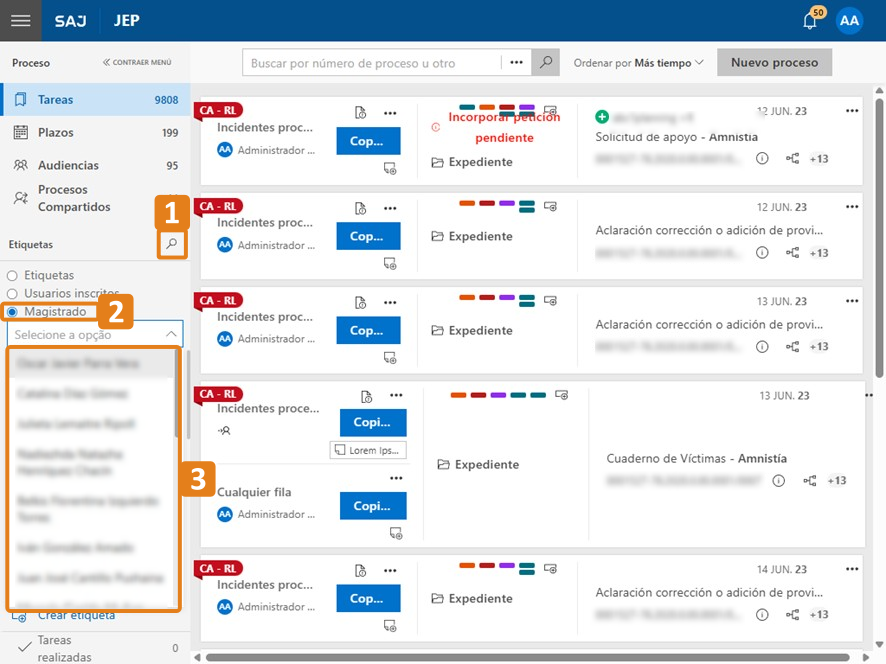Select the Usuarios inscritos radio option
Image resolution: width=886 pixels, height=664 pixels.
[12, 294]
